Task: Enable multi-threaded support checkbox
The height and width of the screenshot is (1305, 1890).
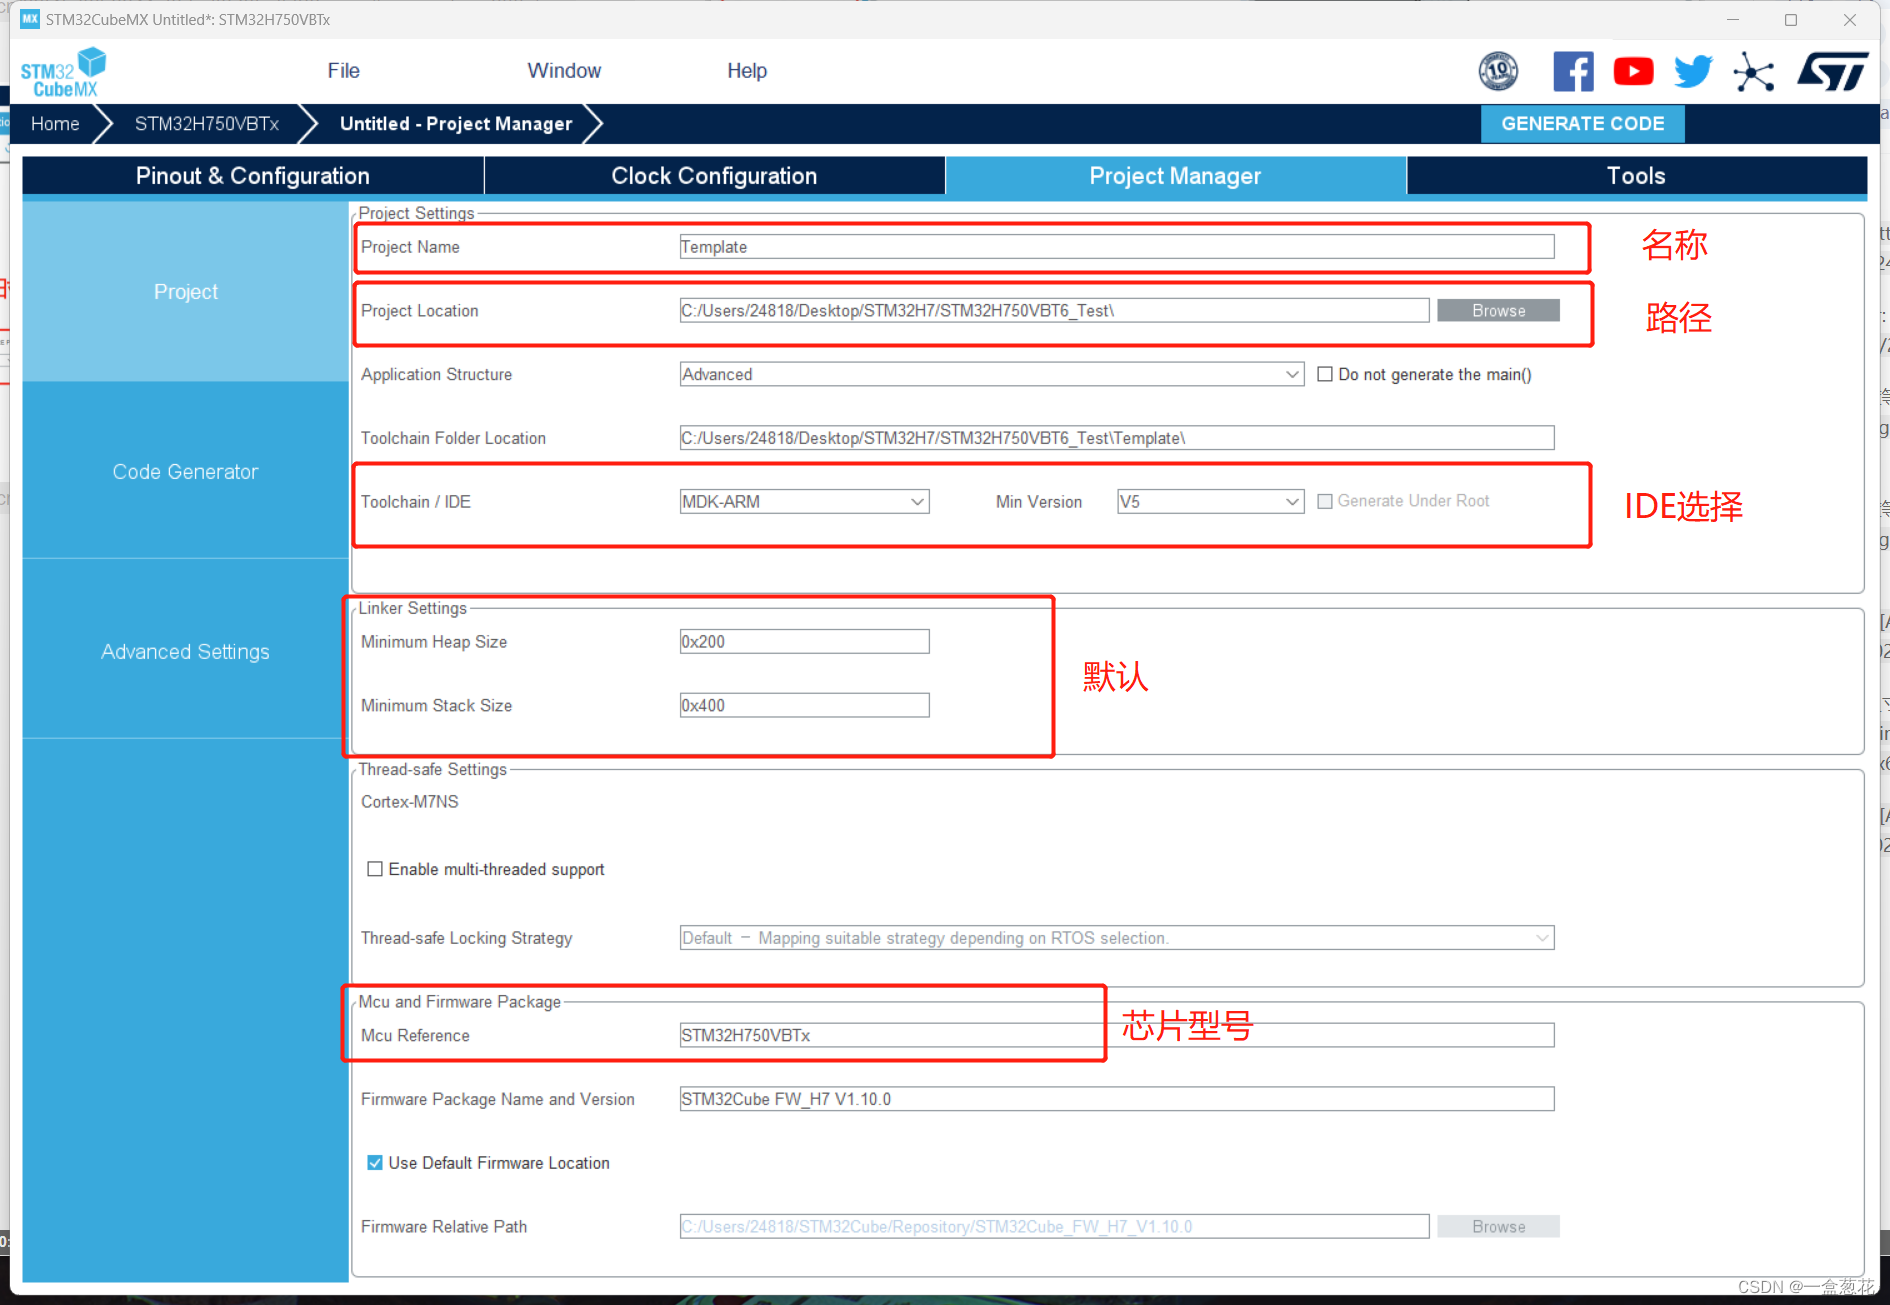Action: pos(375,869)
